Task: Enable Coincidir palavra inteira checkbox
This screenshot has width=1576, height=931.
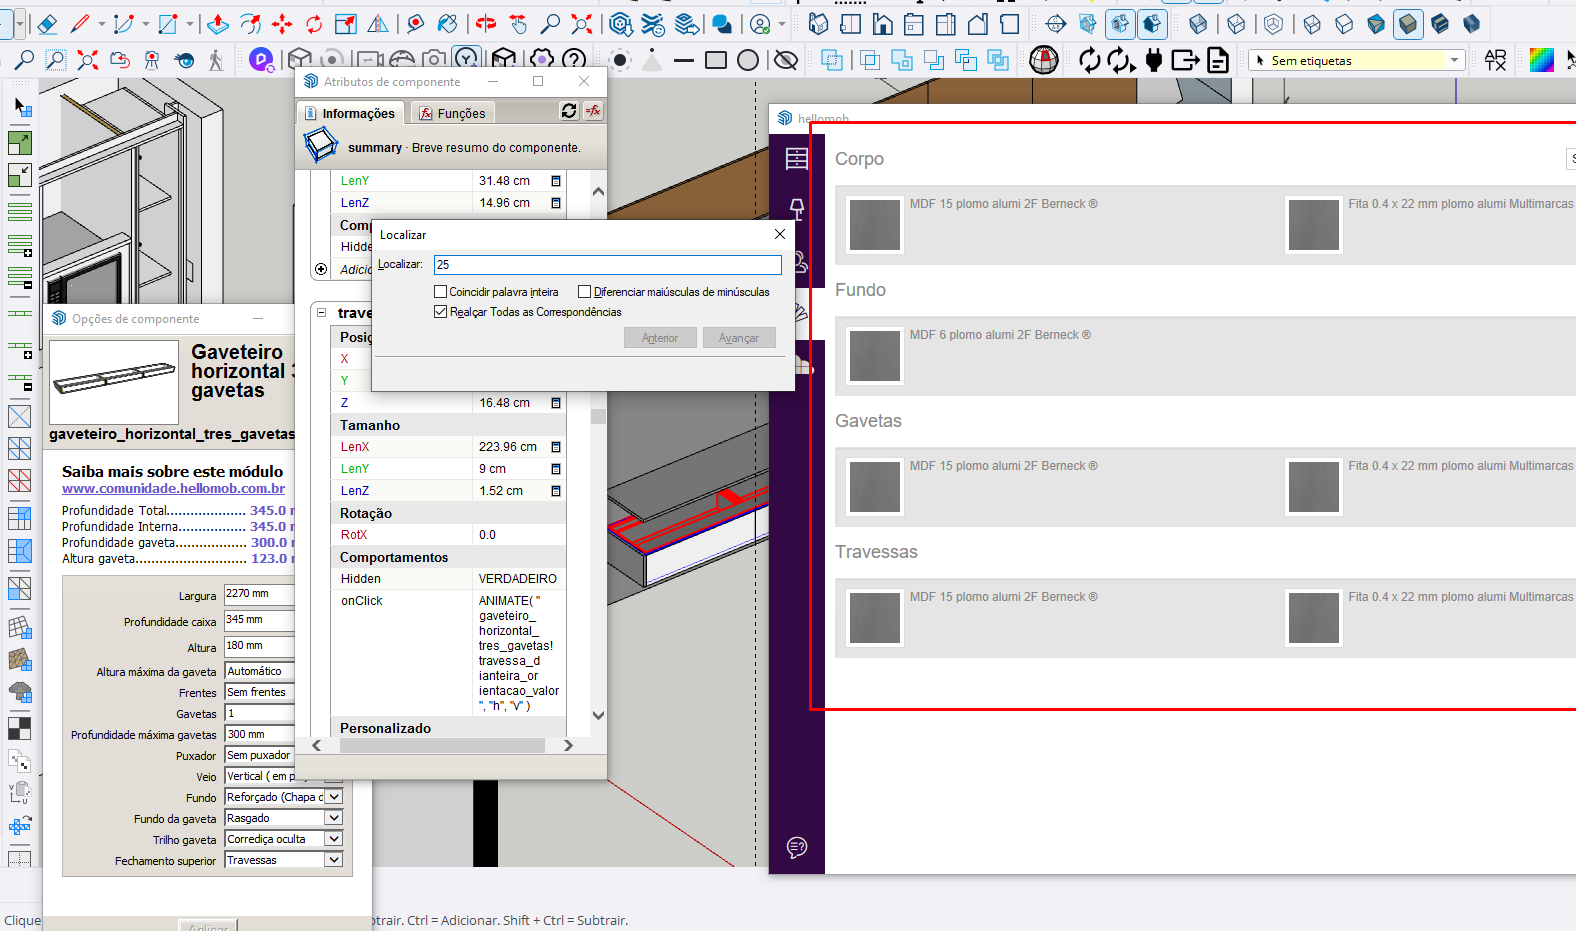Action: point(440,292)
